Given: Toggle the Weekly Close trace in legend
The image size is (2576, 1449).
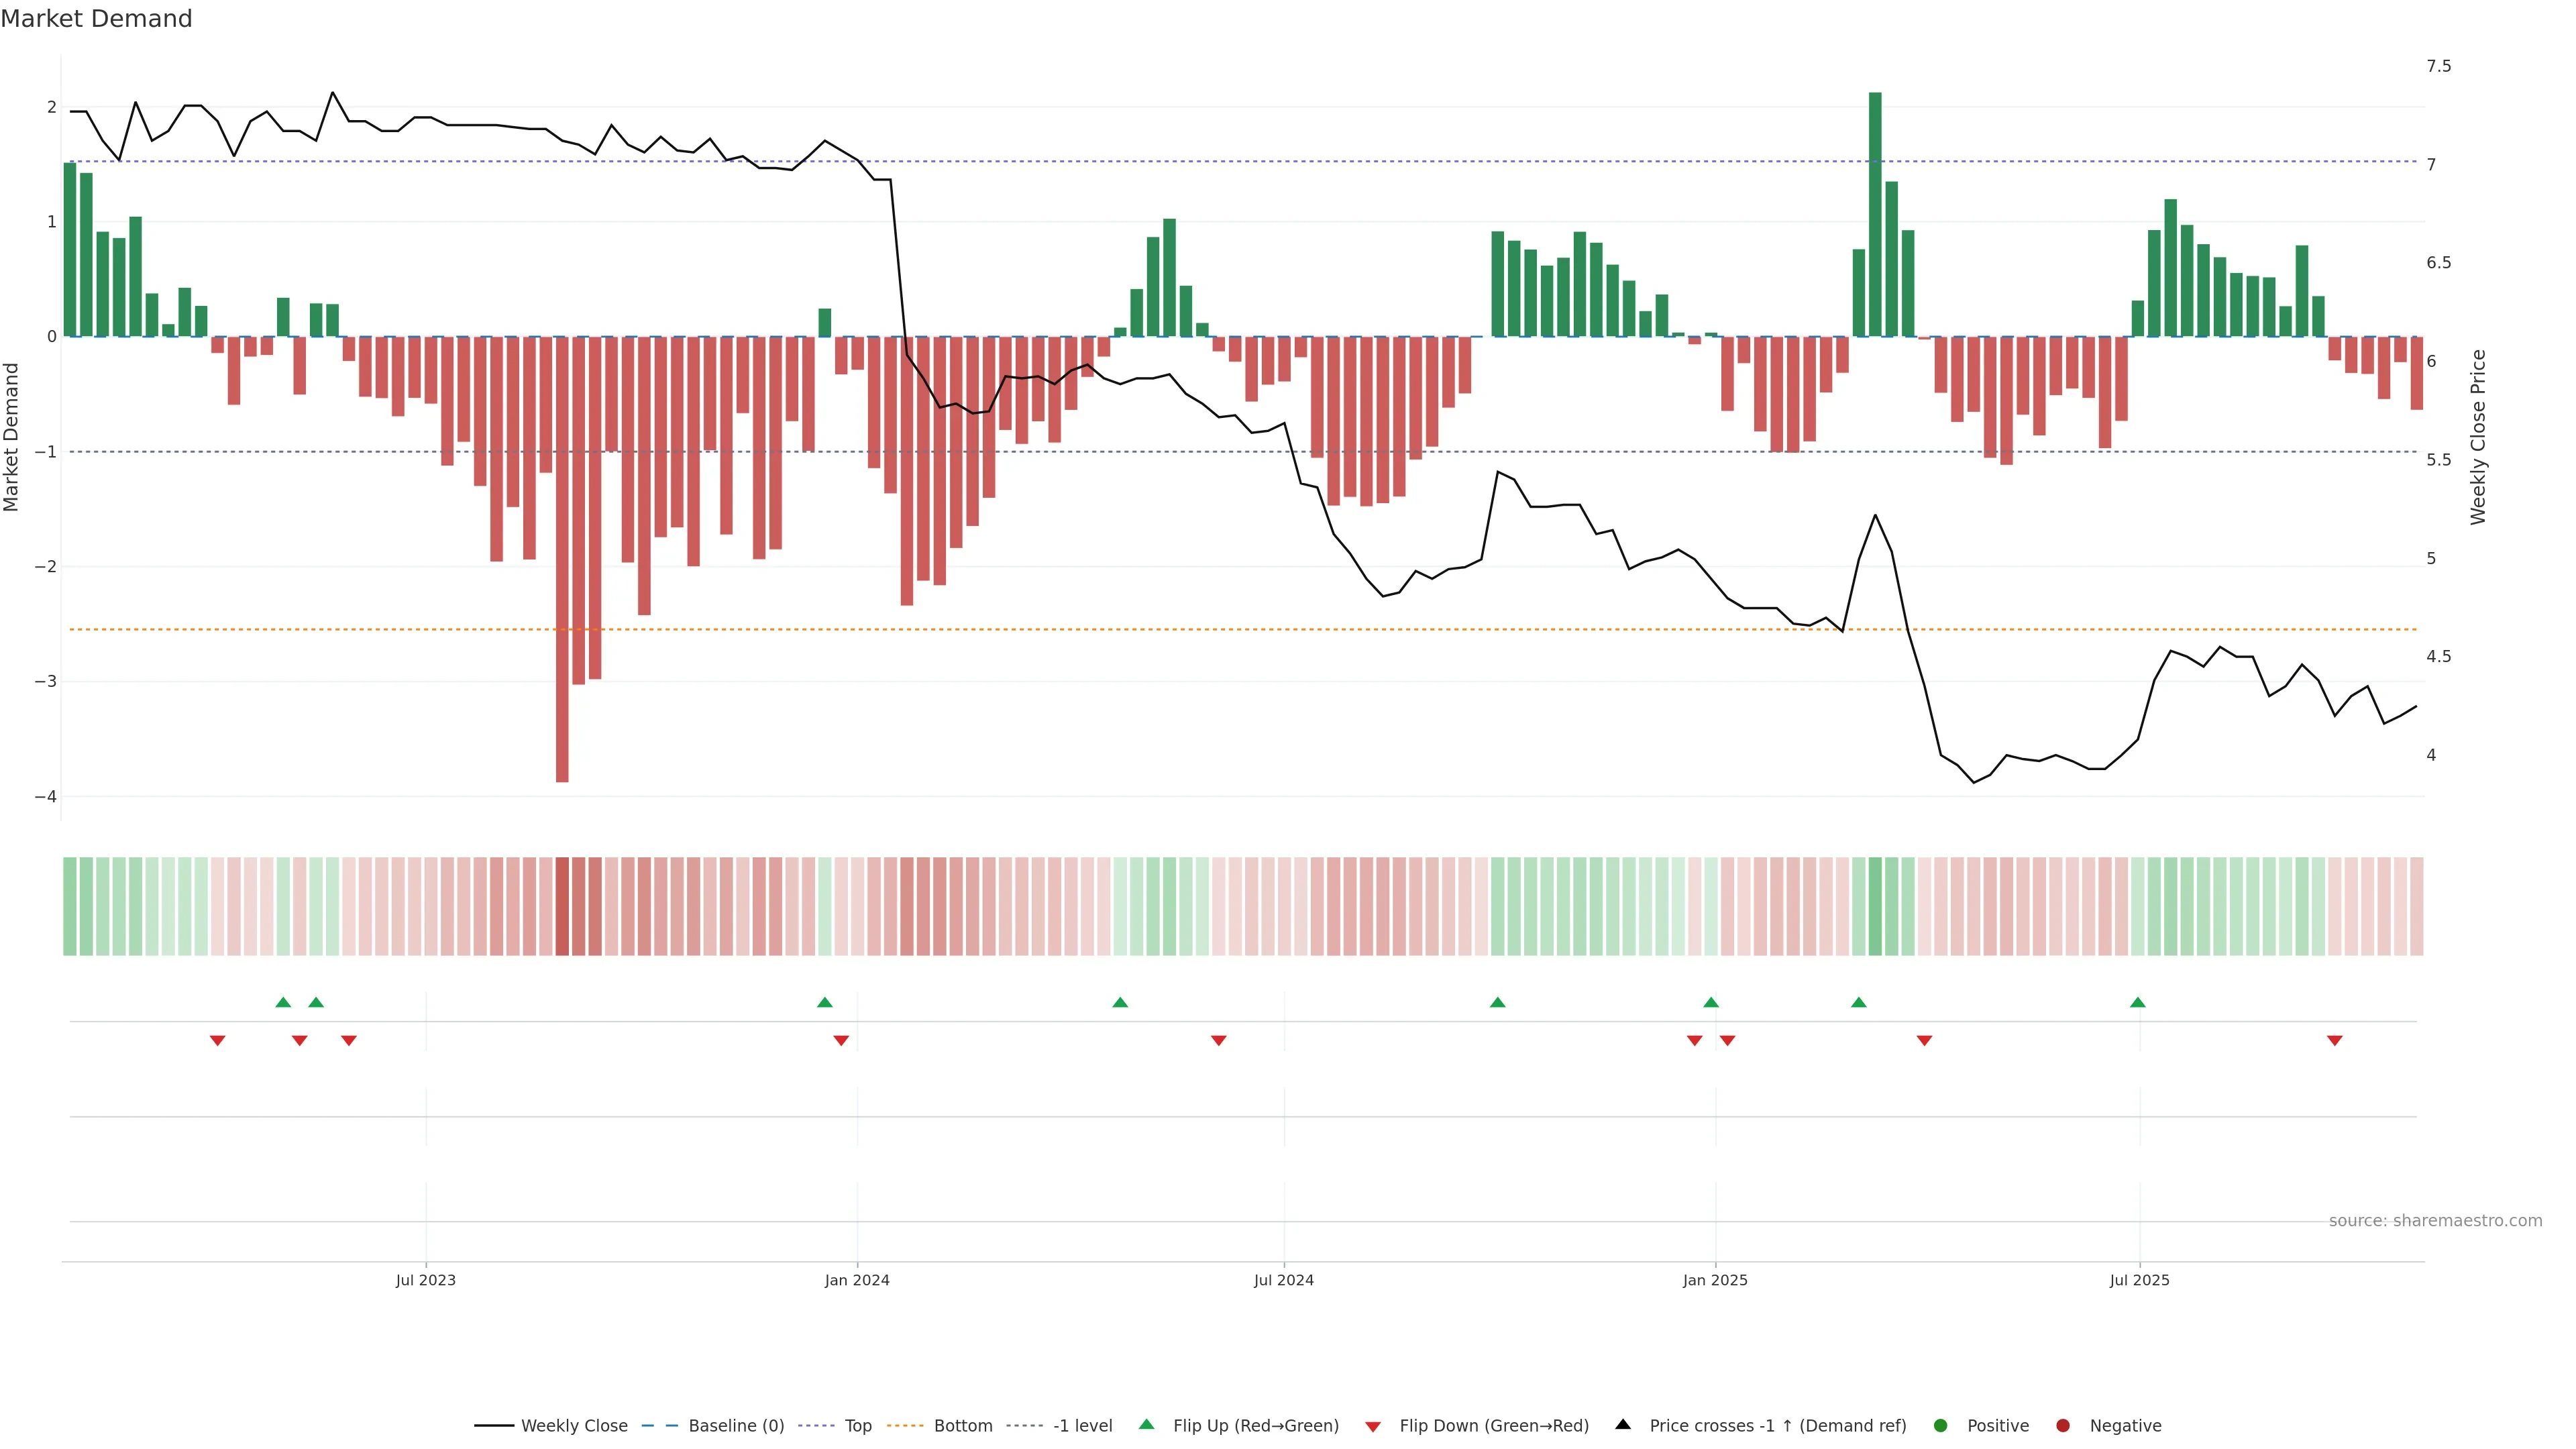Looking at the screenshot, I should point(574,1425).
